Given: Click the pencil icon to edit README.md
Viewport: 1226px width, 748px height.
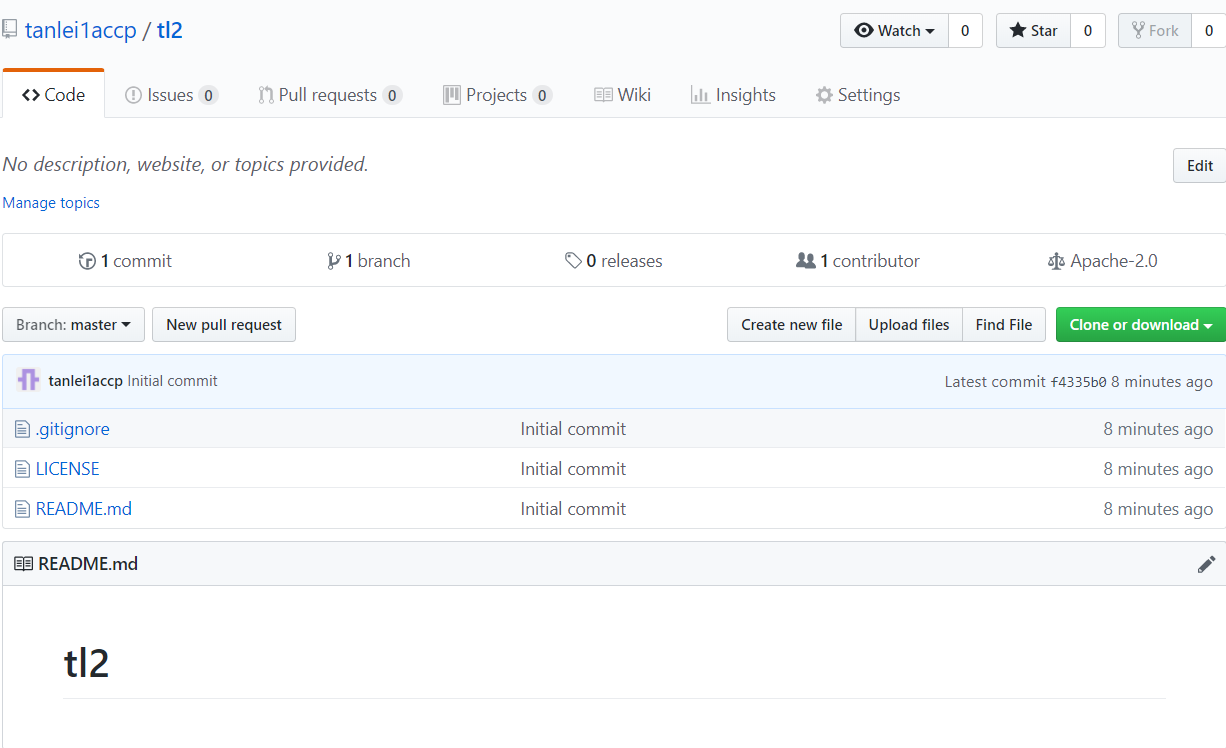Looking at the screenshot, I should (x=1206, y=564).
